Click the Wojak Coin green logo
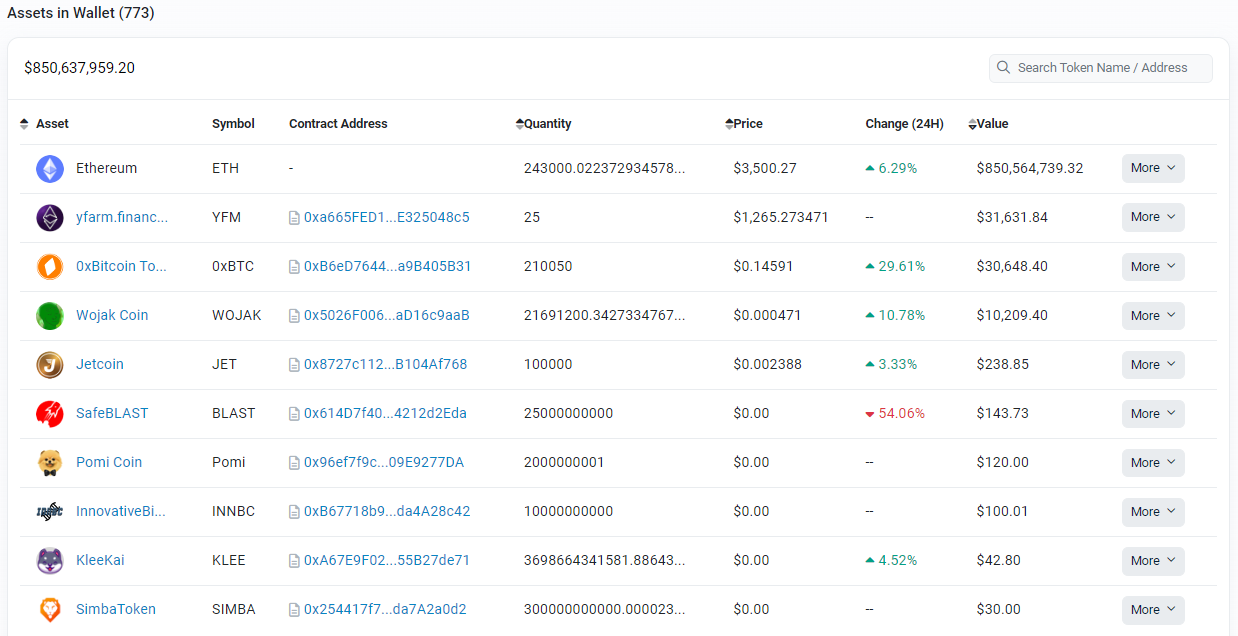Image resolution: width=1238 pixels, height=636 pixels. (50, 316)
